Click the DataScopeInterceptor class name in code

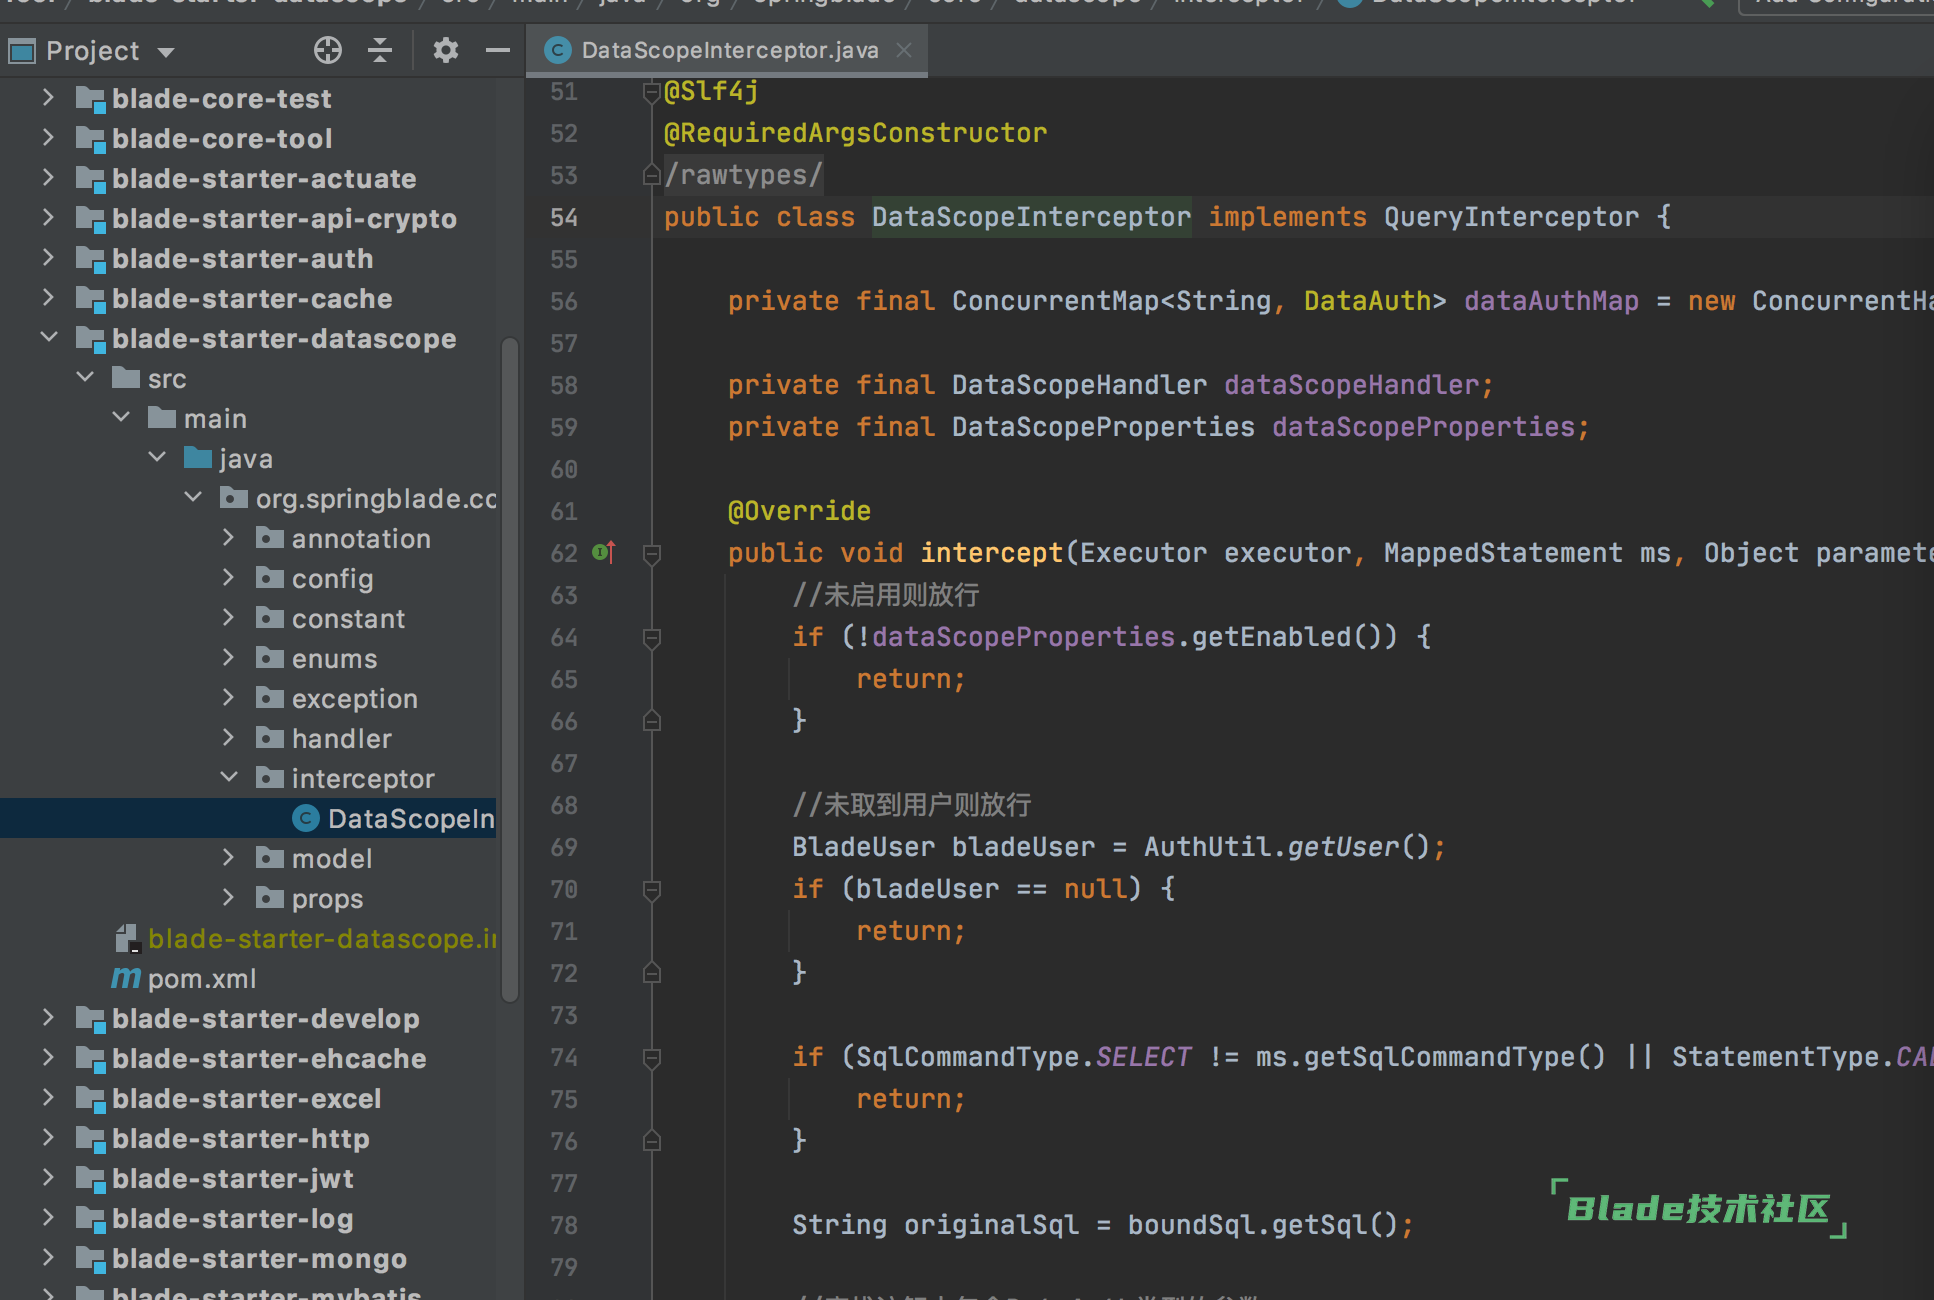click(x=1031, y=217)
